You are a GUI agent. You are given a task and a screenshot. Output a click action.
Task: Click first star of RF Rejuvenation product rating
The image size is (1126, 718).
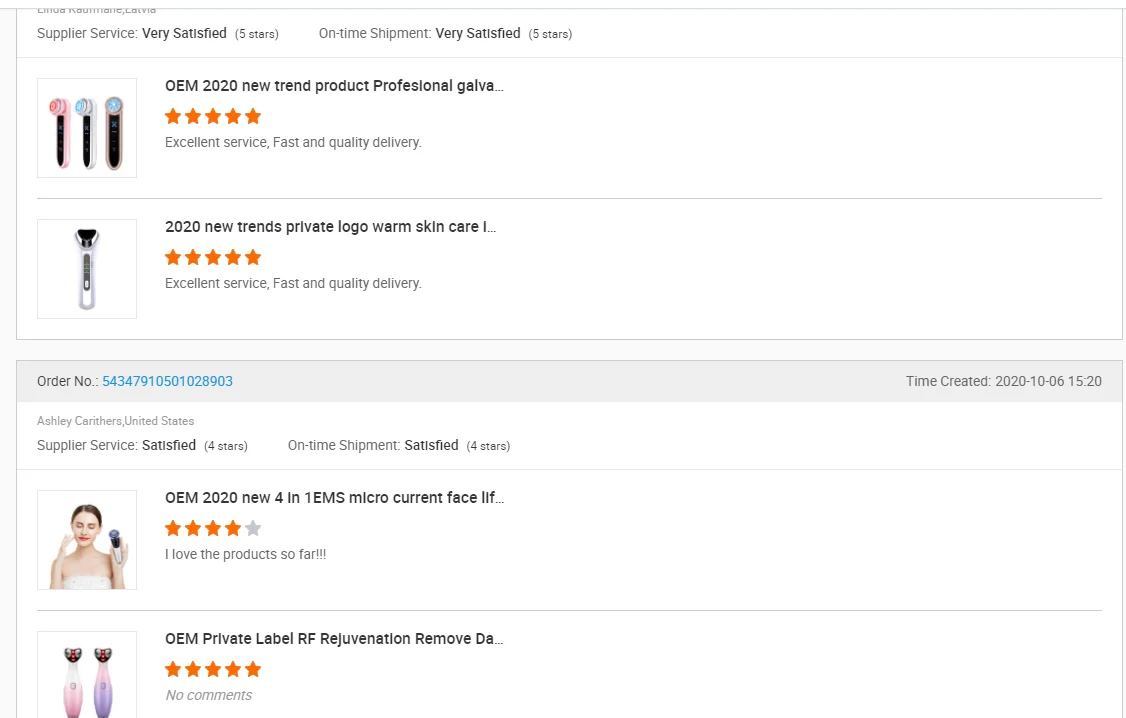pos(173,669)
